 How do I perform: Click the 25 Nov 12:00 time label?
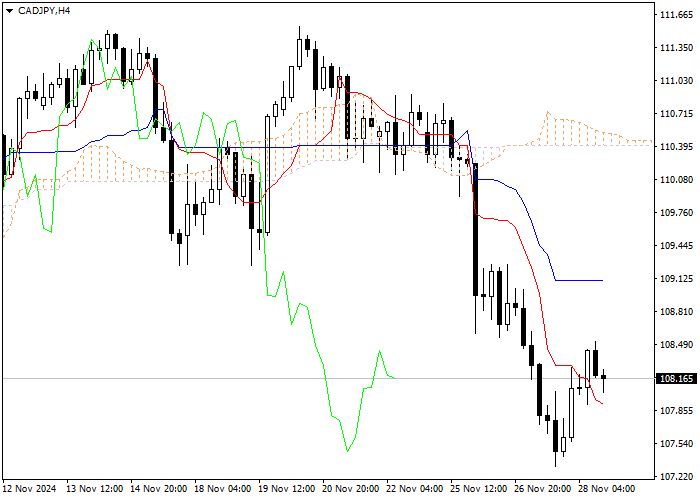(x=479, y=489)
